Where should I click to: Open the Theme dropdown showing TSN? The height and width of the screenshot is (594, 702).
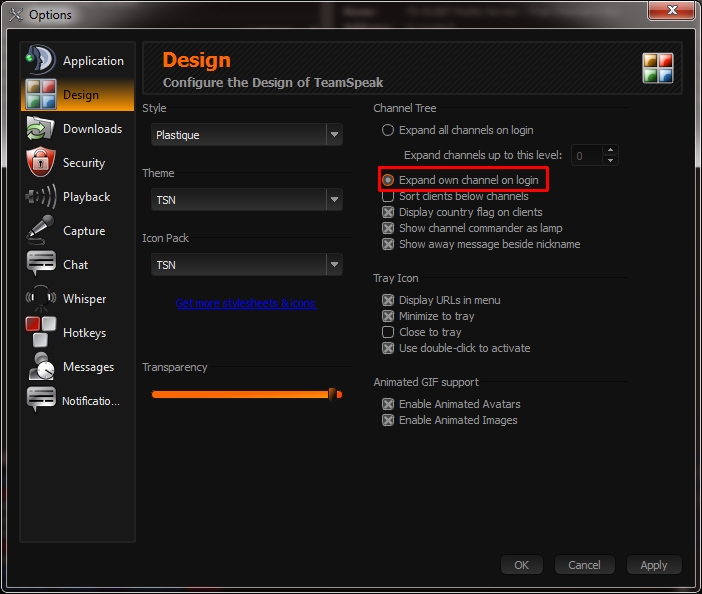tap(247, 200)
